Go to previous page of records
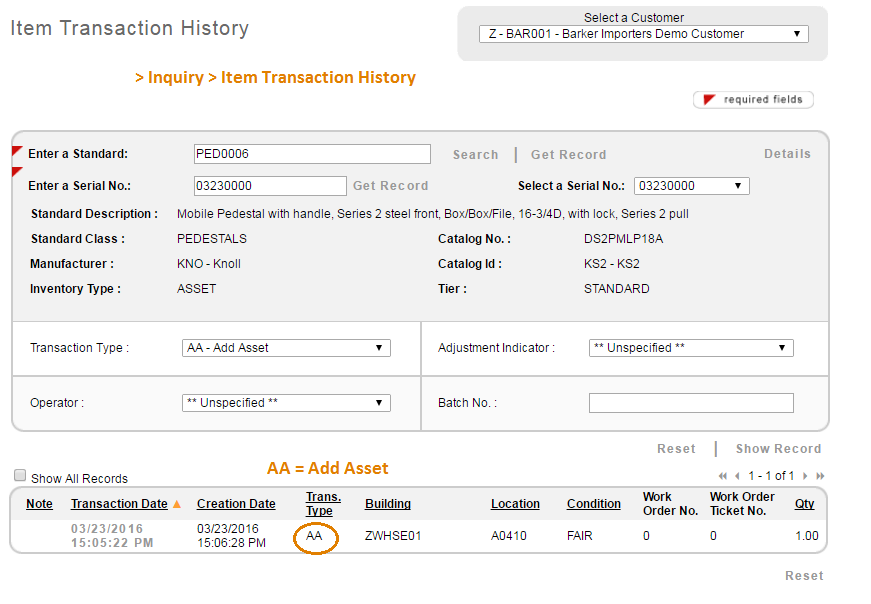 coord(737,476)
